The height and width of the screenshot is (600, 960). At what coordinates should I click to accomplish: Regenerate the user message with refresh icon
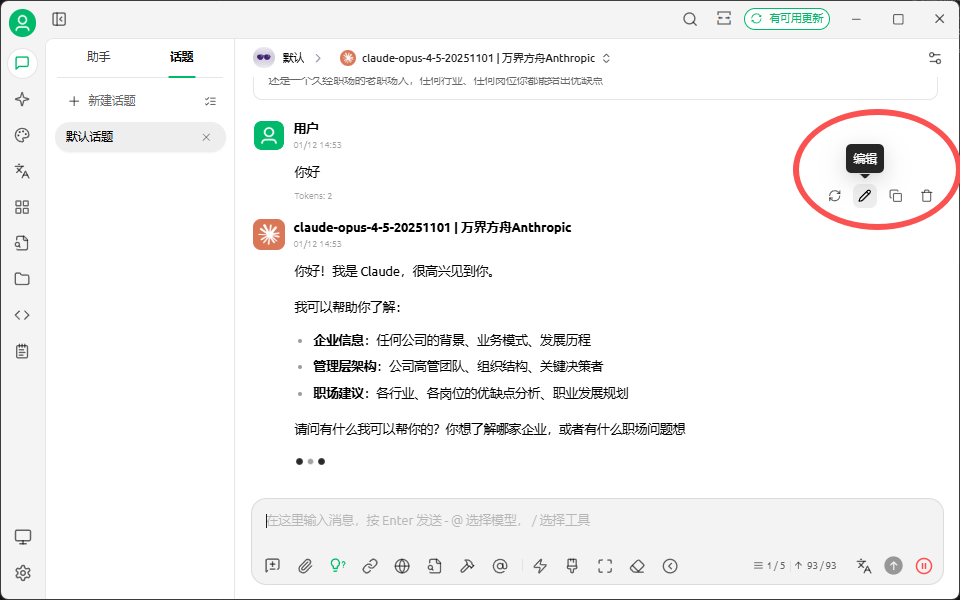(x=834, y=196)
